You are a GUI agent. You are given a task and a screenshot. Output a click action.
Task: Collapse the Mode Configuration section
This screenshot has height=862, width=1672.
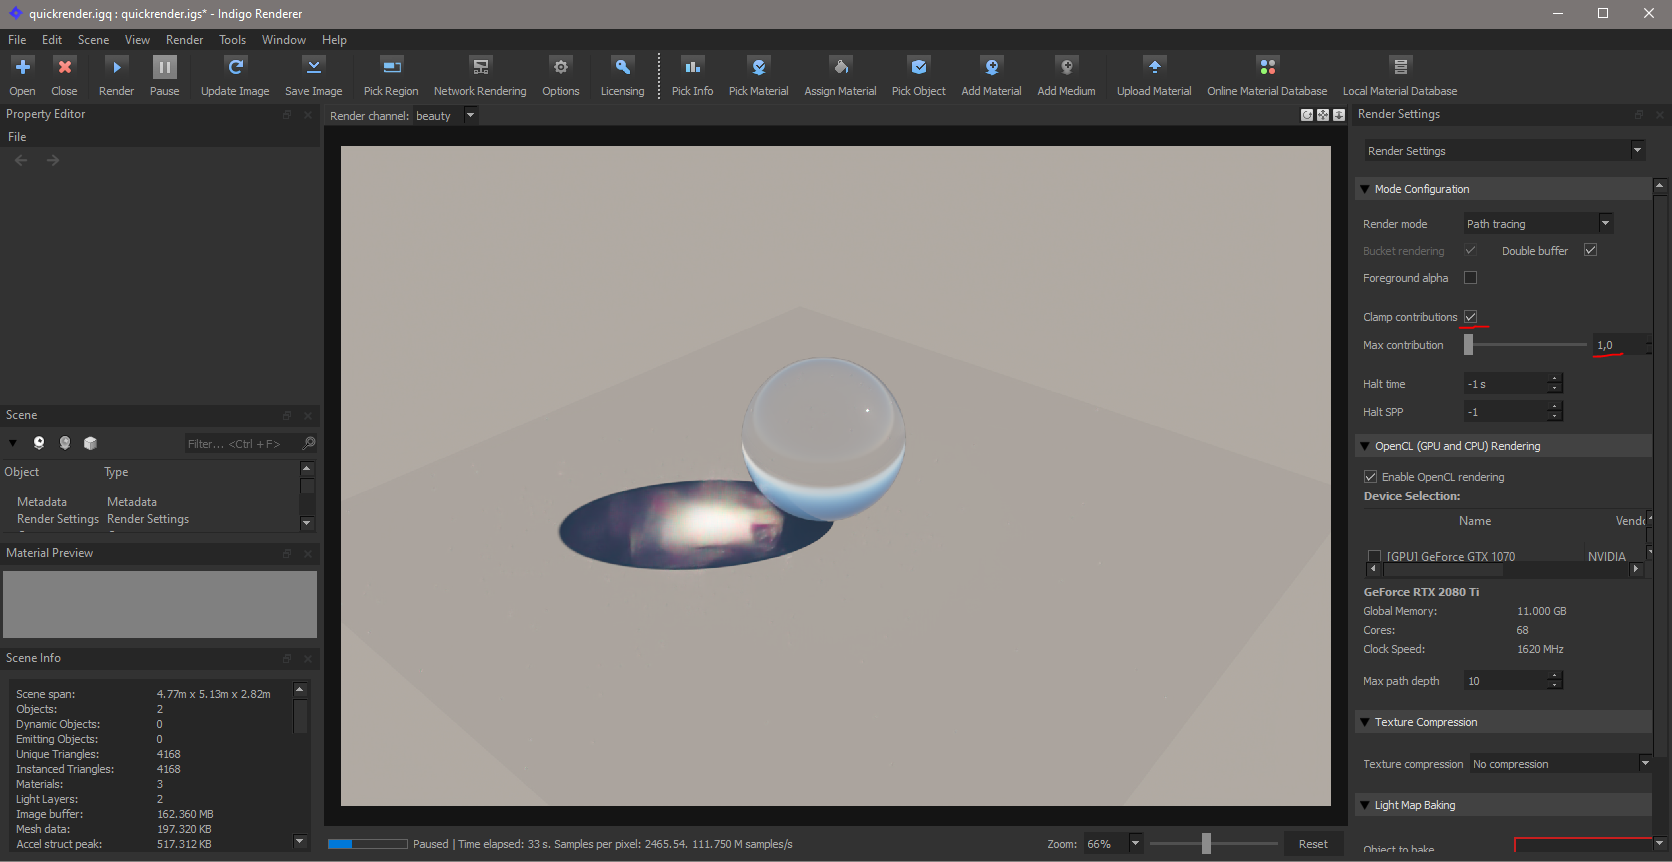tap(1365, 189)
